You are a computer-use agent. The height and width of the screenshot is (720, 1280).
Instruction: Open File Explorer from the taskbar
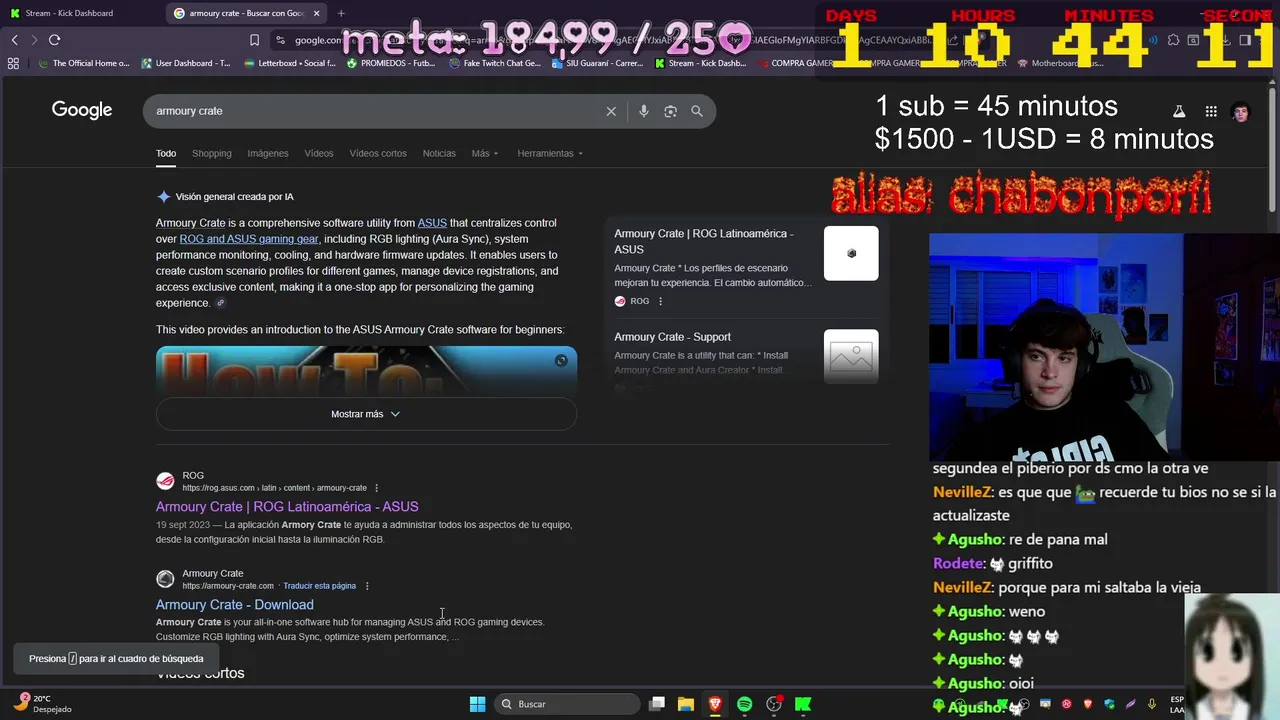click(x=686, y=704)
